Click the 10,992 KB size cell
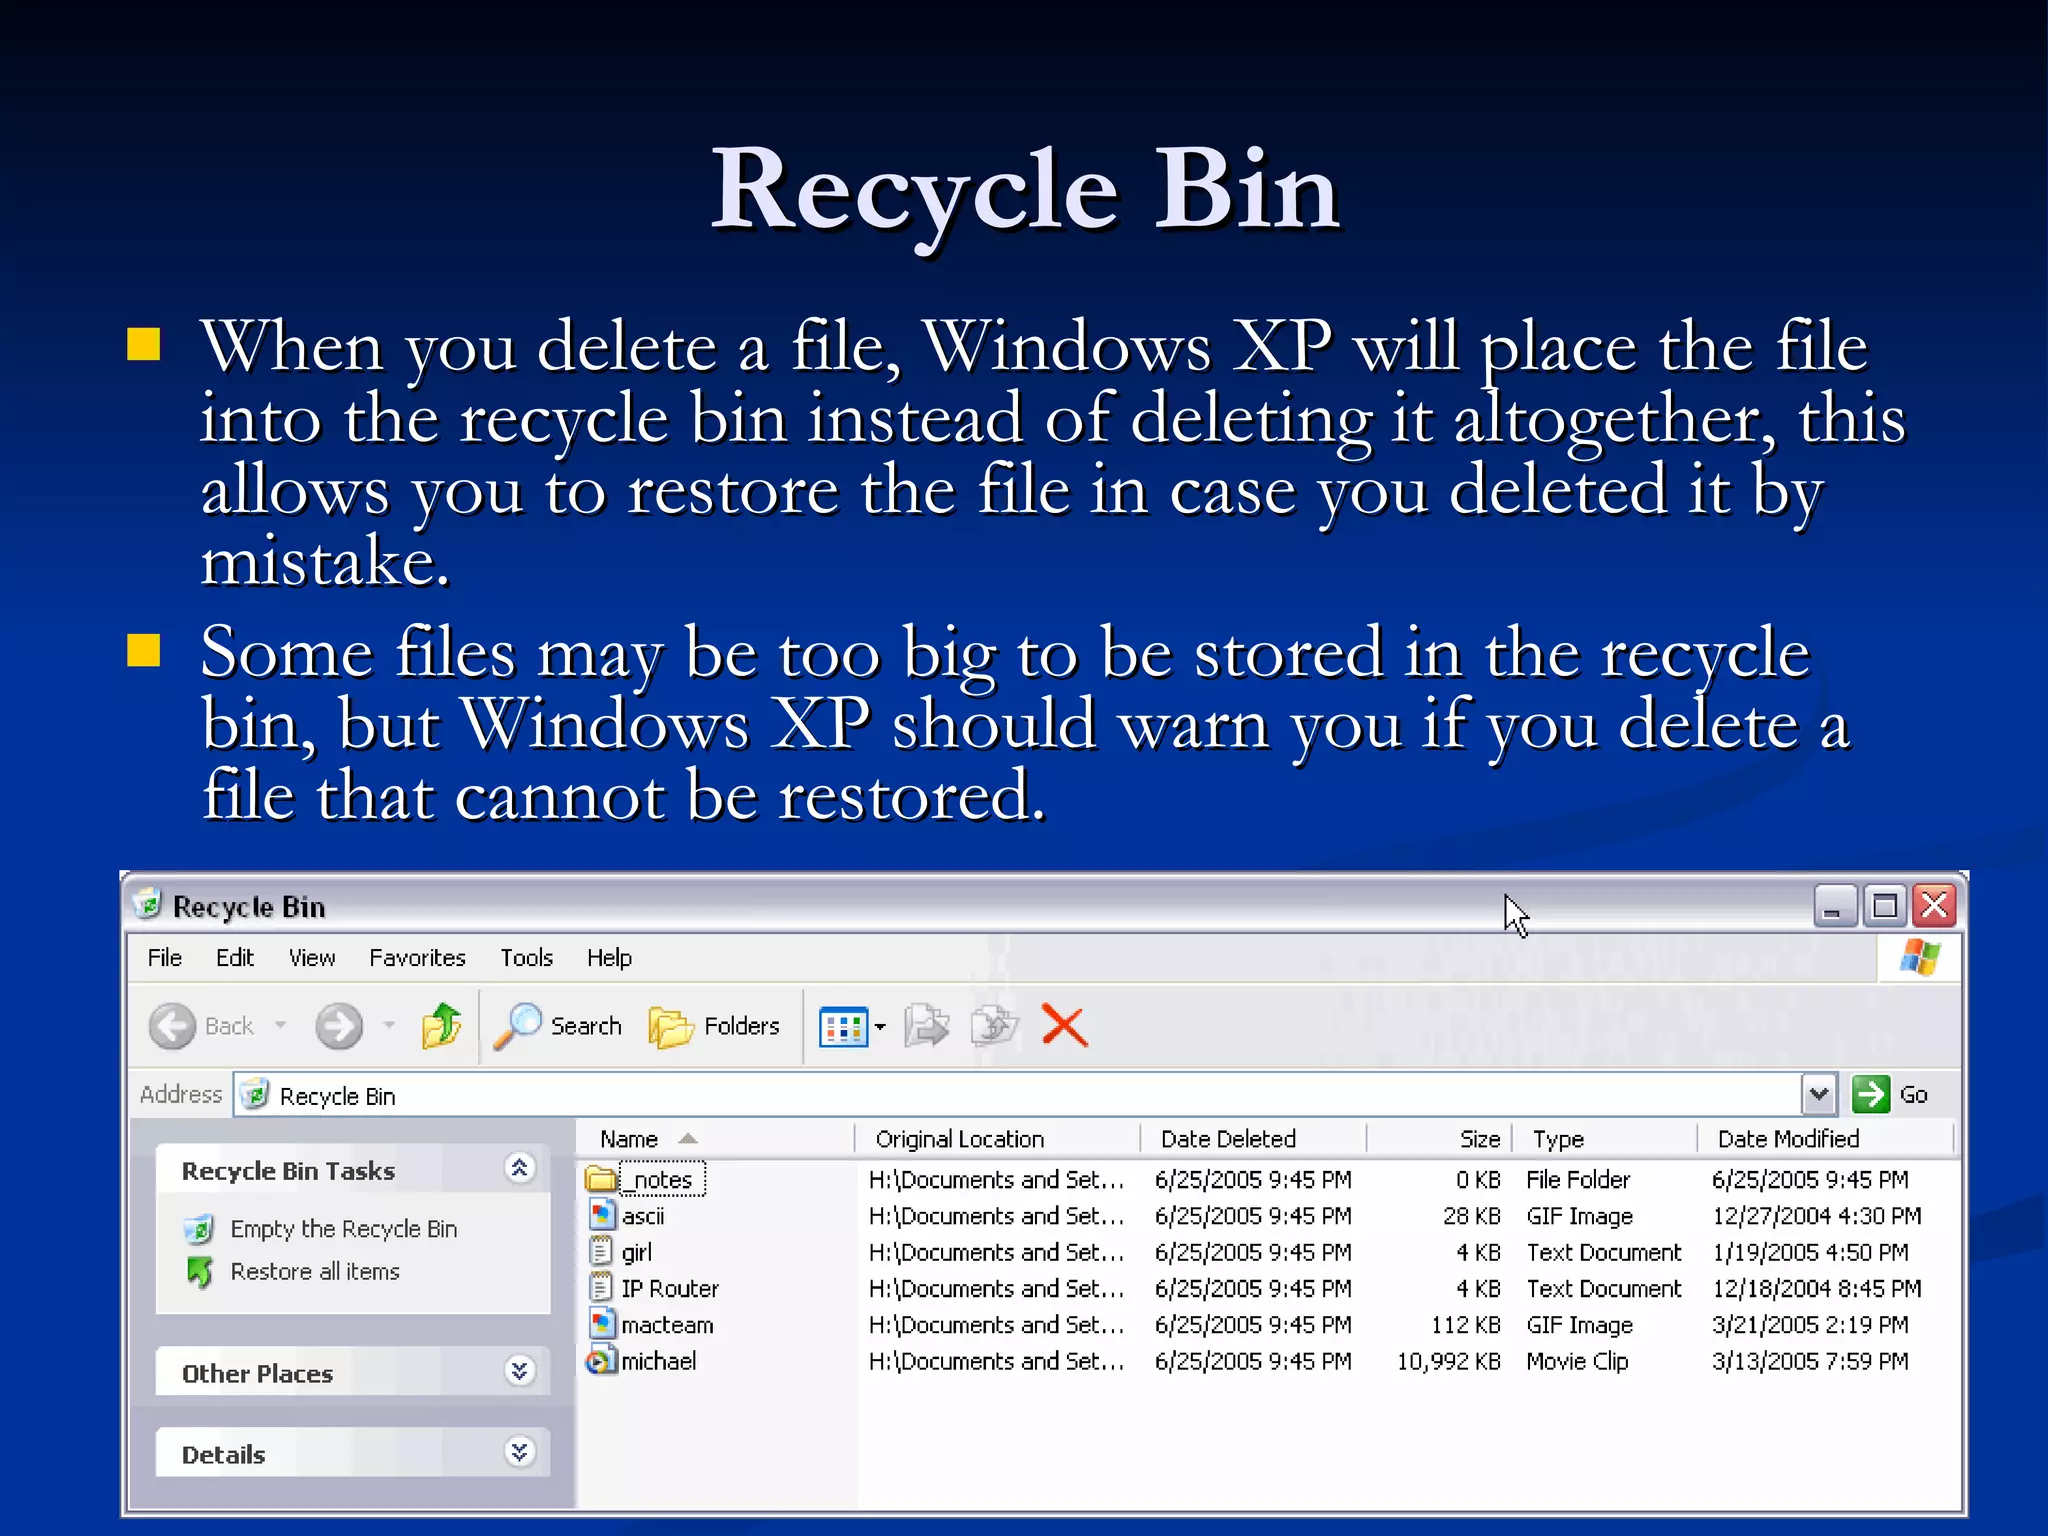Screen dimensions: 2048x1536 coord(1449,1361)
